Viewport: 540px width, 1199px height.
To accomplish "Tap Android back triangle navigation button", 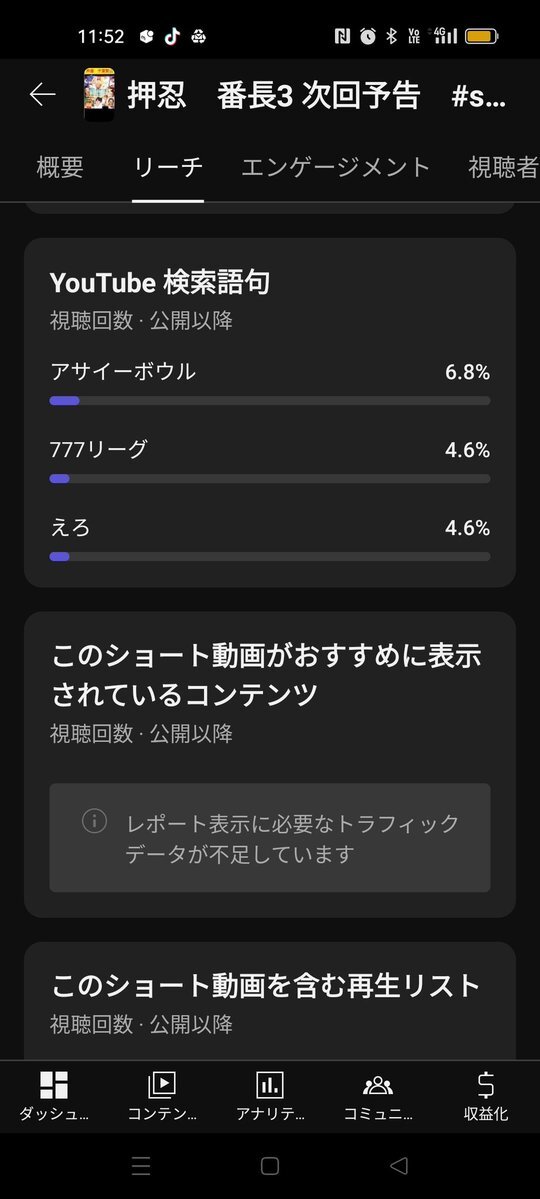I will (398, 1165).
